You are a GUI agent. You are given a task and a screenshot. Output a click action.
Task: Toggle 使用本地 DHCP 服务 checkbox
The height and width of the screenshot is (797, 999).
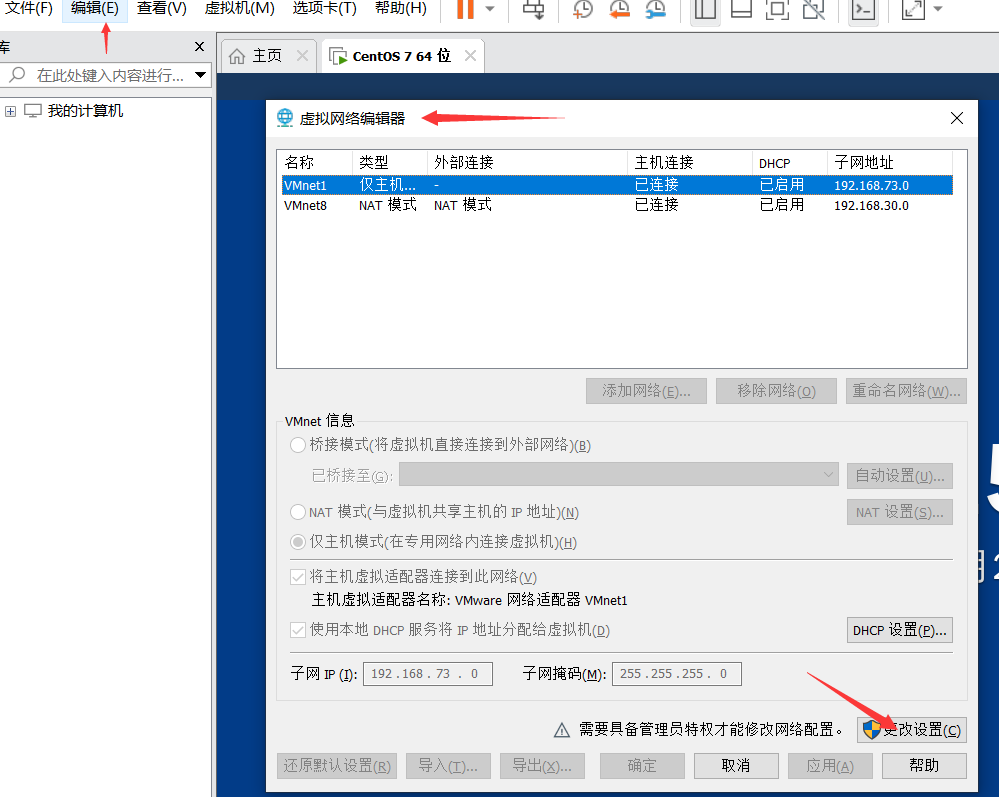click(298, 630)
